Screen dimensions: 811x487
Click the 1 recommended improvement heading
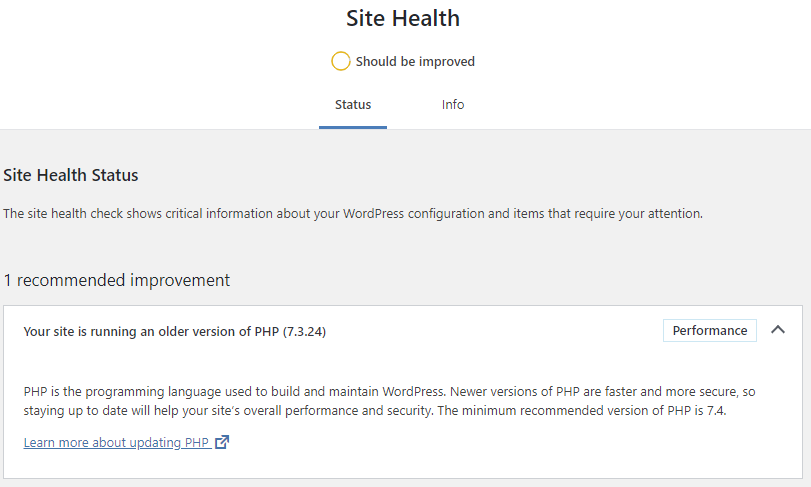[117, 280]
